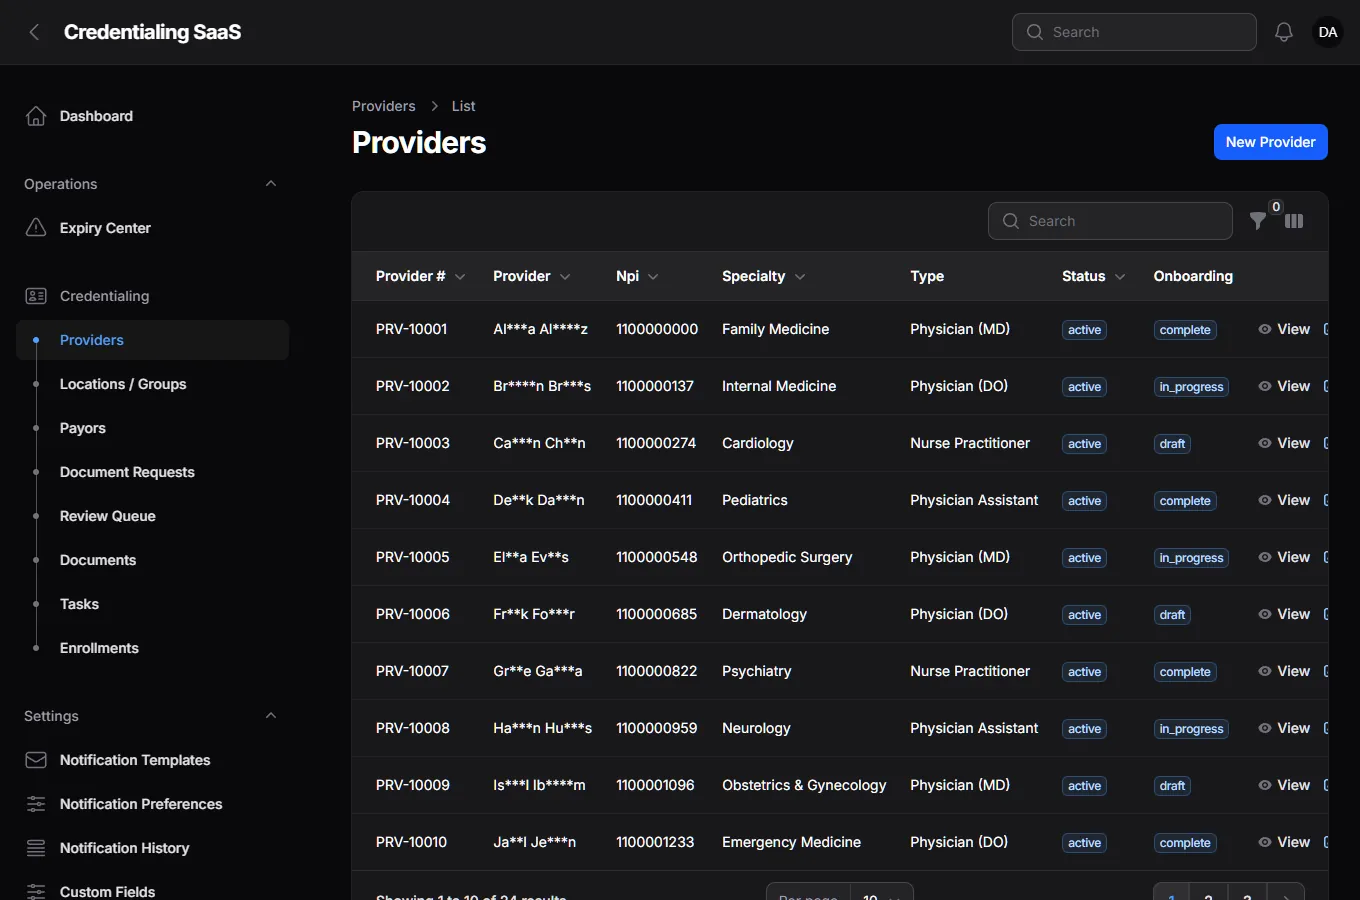Sort by the Provider # column
Image resolution: width=1360 pixels, height=900 pixels.
tap(420, 276)
